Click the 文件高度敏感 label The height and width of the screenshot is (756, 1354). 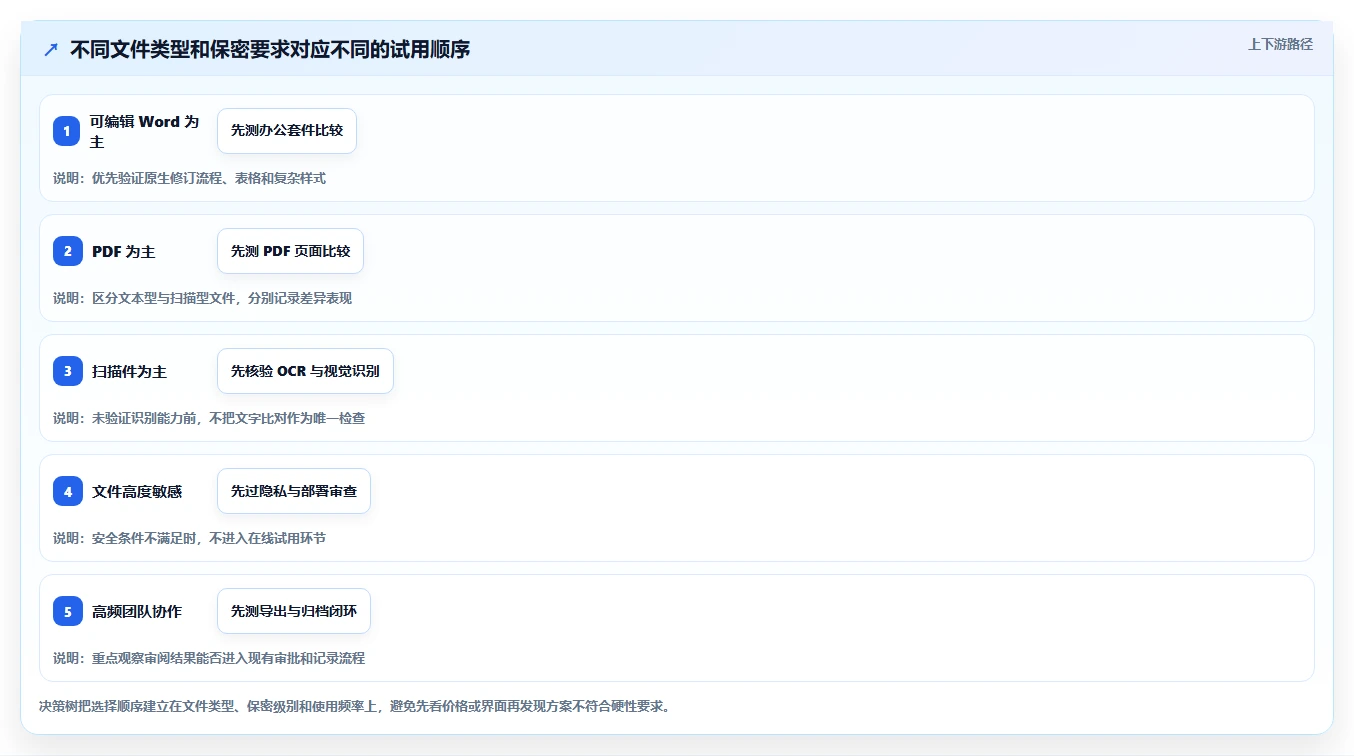137,492
